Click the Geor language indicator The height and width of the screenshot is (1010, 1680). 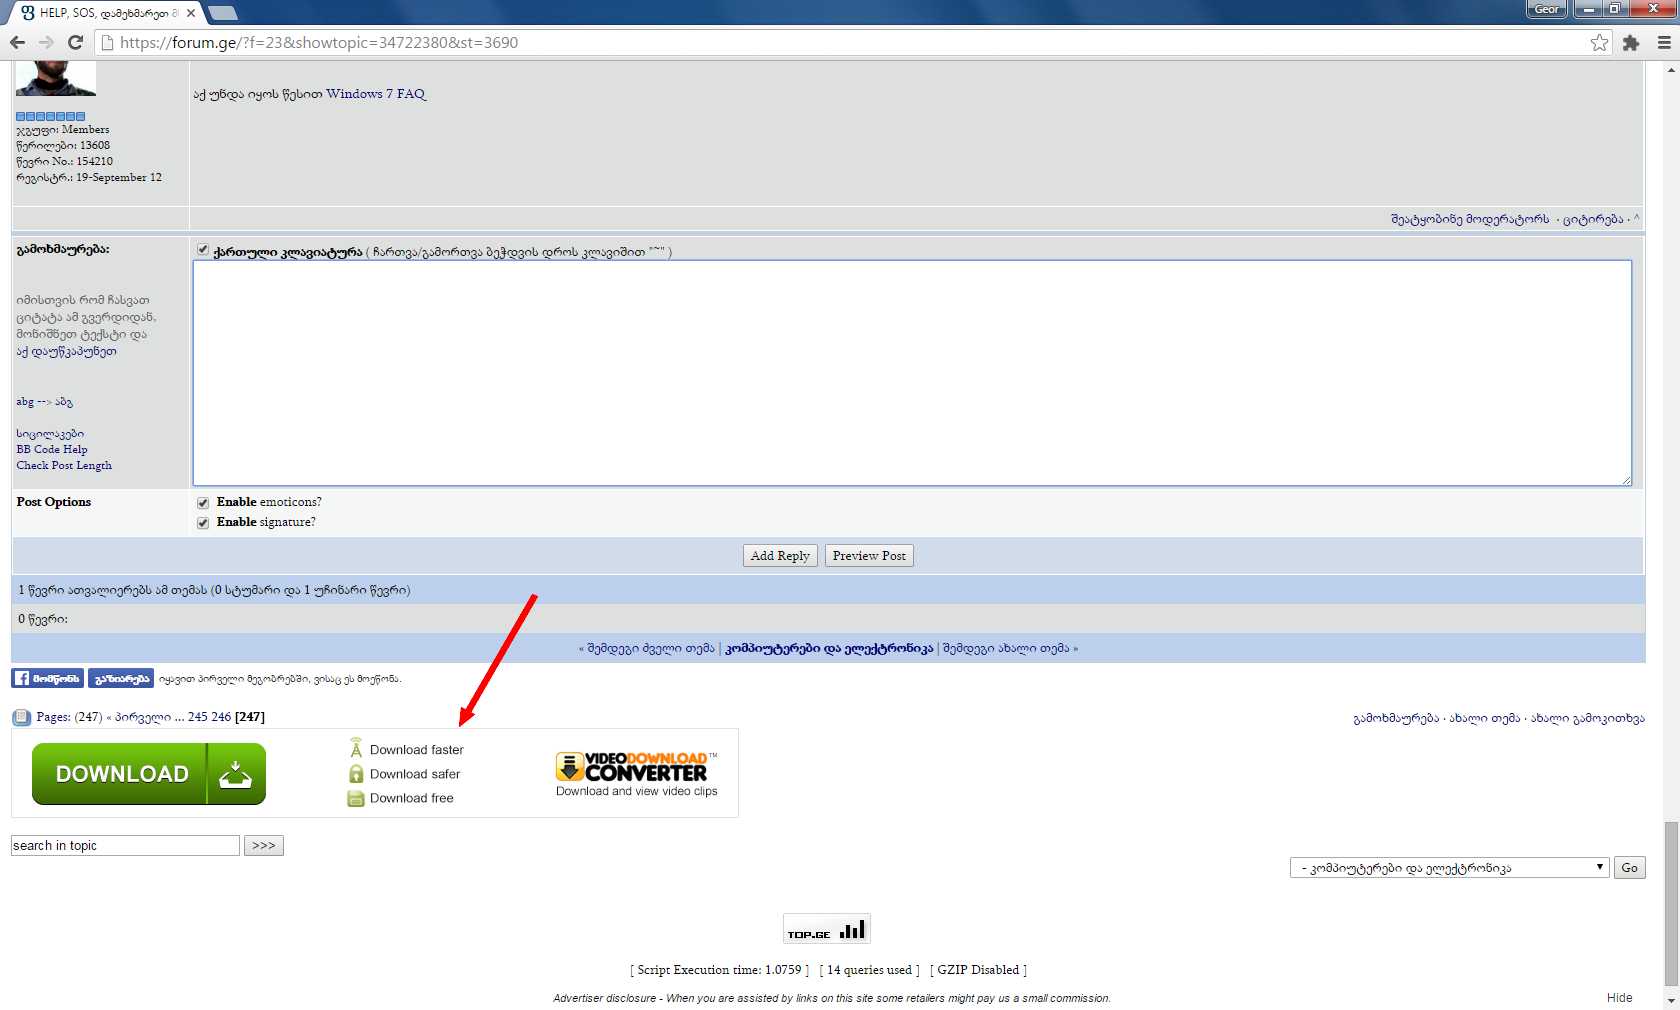[x=1547, y=9]
